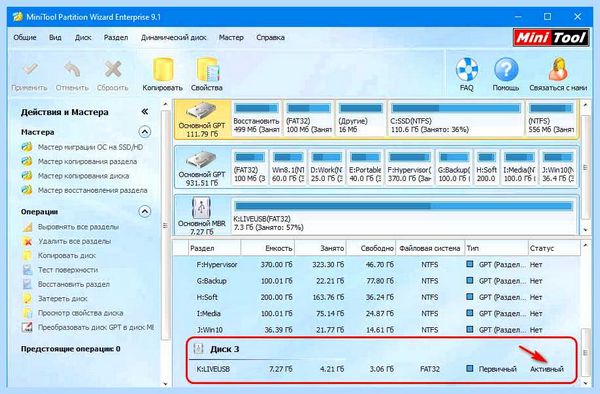
Task: Click the Apply (Применить) checkmark icon
Action: [30, 70]
